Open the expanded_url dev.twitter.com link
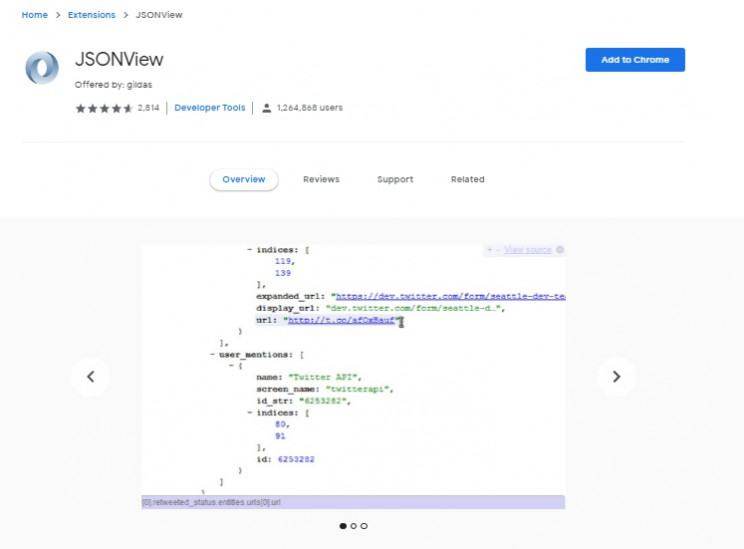This screenshot has width=744, height=549. coord(450,296)
